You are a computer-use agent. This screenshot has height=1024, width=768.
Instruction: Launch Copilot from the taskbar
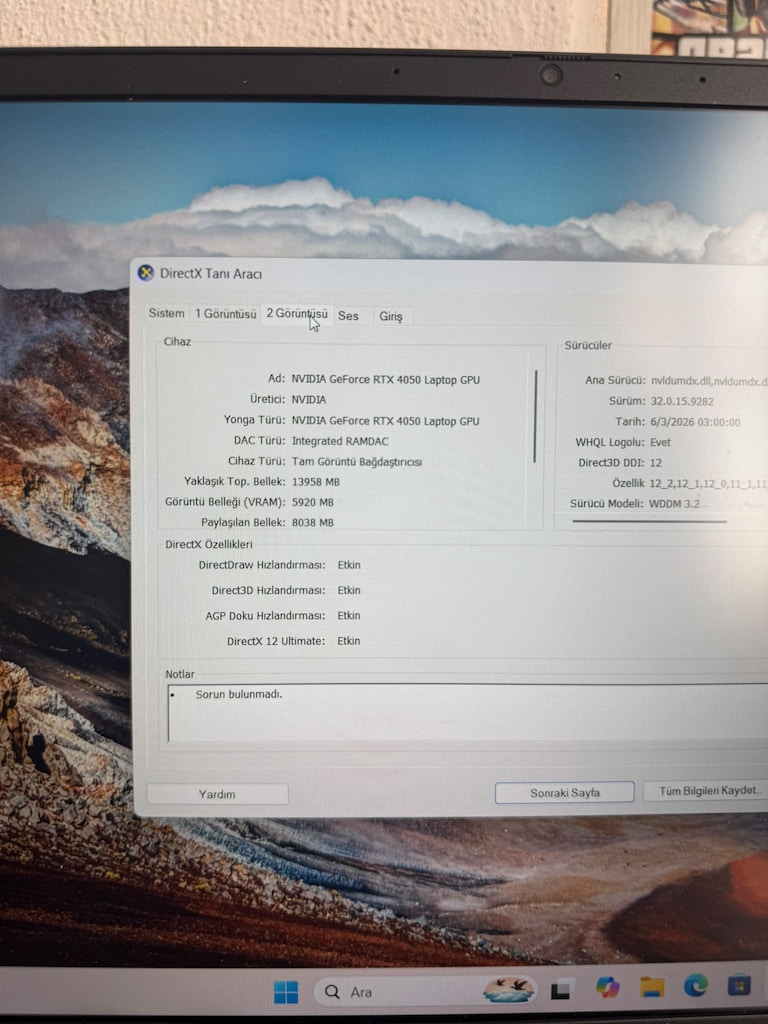(x=607, y=987)
